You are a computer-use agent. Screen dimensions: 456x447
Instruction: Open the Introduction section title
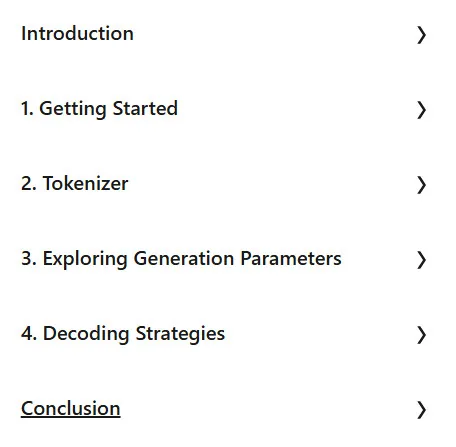click(77, 33)
